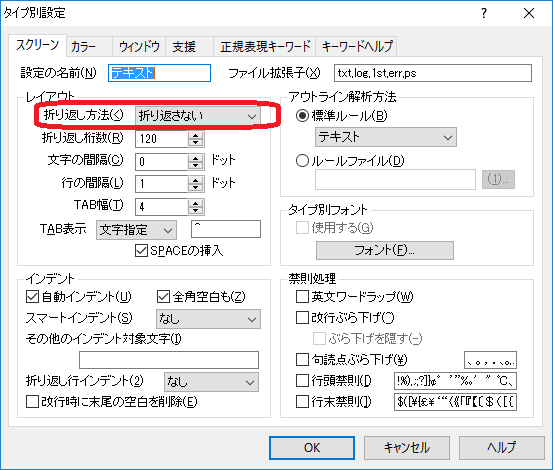Image resolution: width=553 pixels, height=470 pixels.
Task: Increase 行の間隔 with up arrow
Action: click(195, 180)
